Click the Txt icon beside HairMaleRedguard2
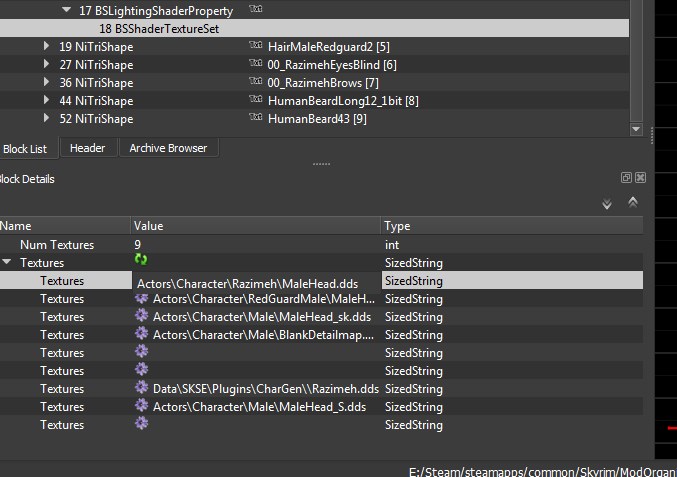Viewport: 677px width, 477px height. coord(256,45)
